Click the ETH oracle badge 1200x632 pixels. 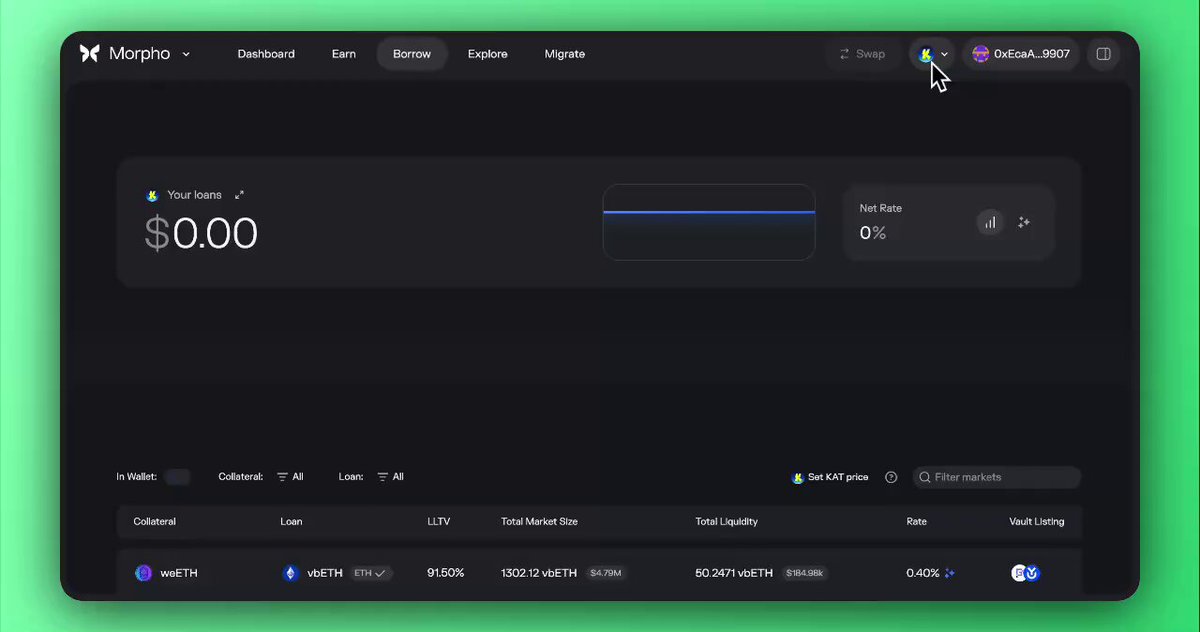(x=371, y=573)
